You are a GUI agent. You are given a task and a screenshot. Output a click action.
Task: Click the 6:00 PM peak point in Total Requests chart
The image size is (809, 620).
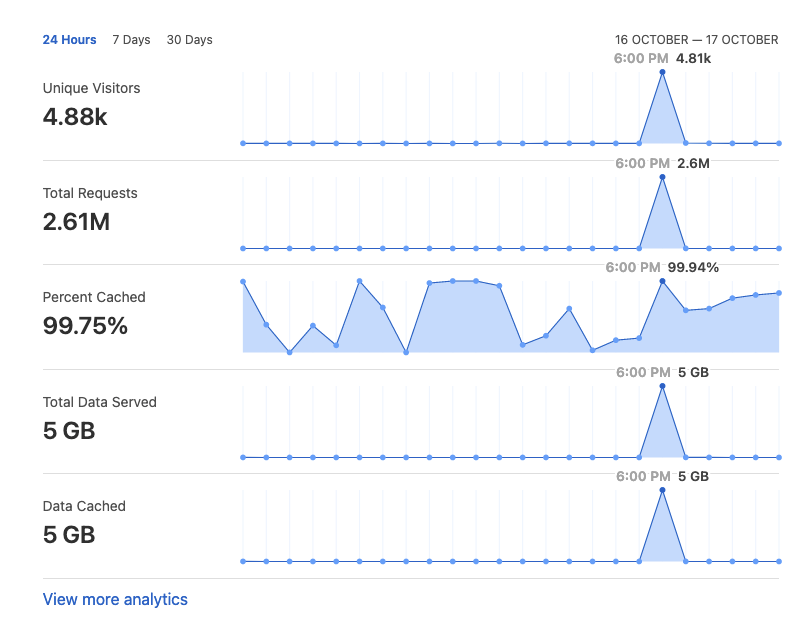pyautogui.click(x=662, y=177)
